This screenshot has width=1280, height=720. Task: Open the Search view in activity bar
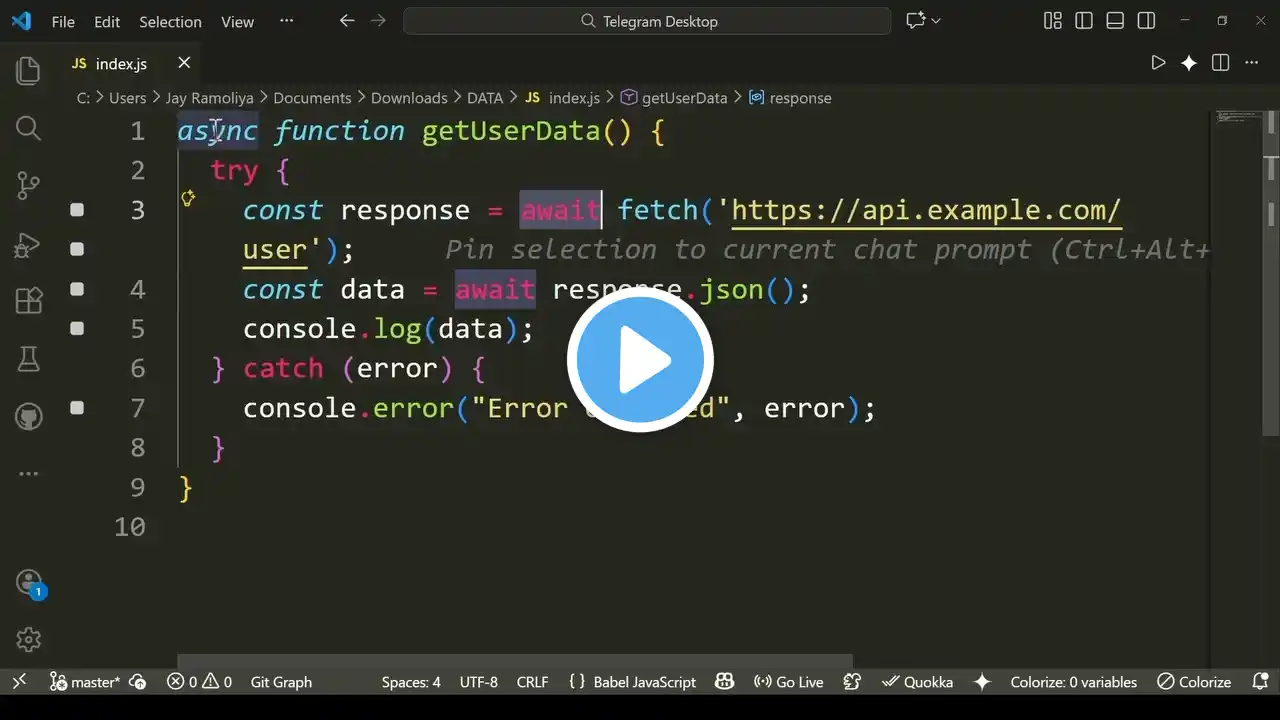[28, 128]
